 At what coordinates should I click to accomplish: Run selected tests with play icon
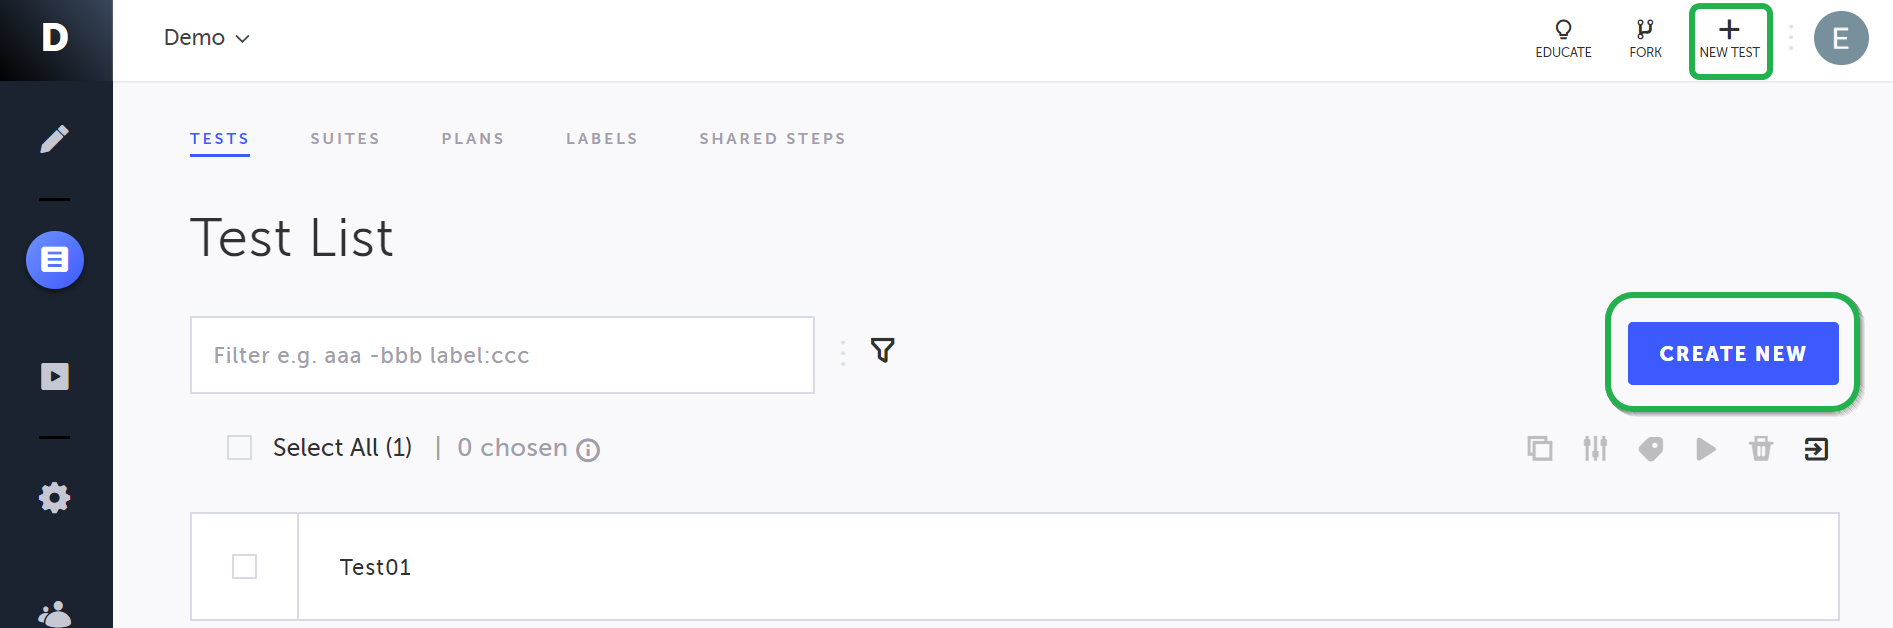(1706, 449)
